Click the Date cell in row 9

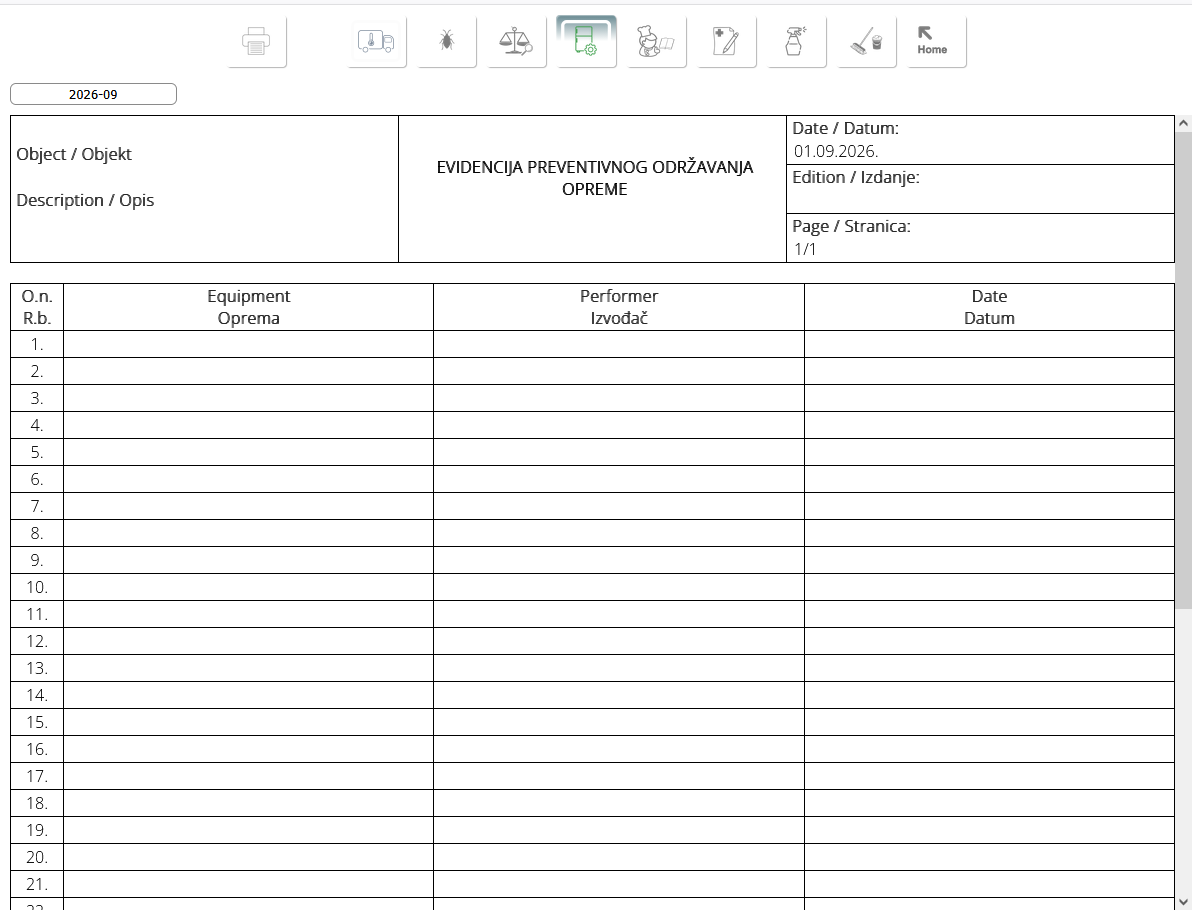pyautogui.click(x=989, y=560)
